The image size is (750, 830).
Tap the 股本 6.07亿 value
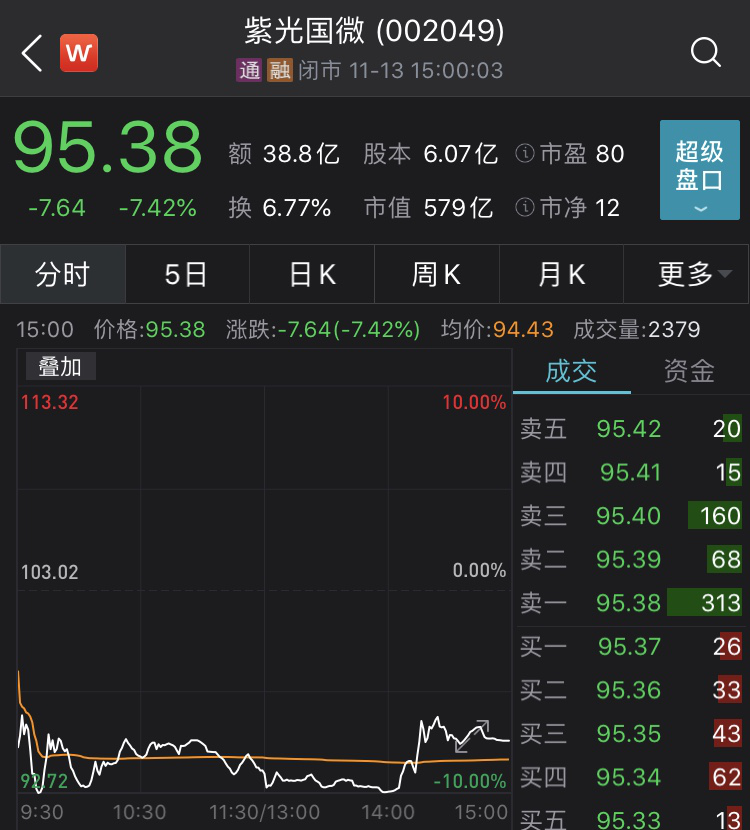click(x=430, y=154)
